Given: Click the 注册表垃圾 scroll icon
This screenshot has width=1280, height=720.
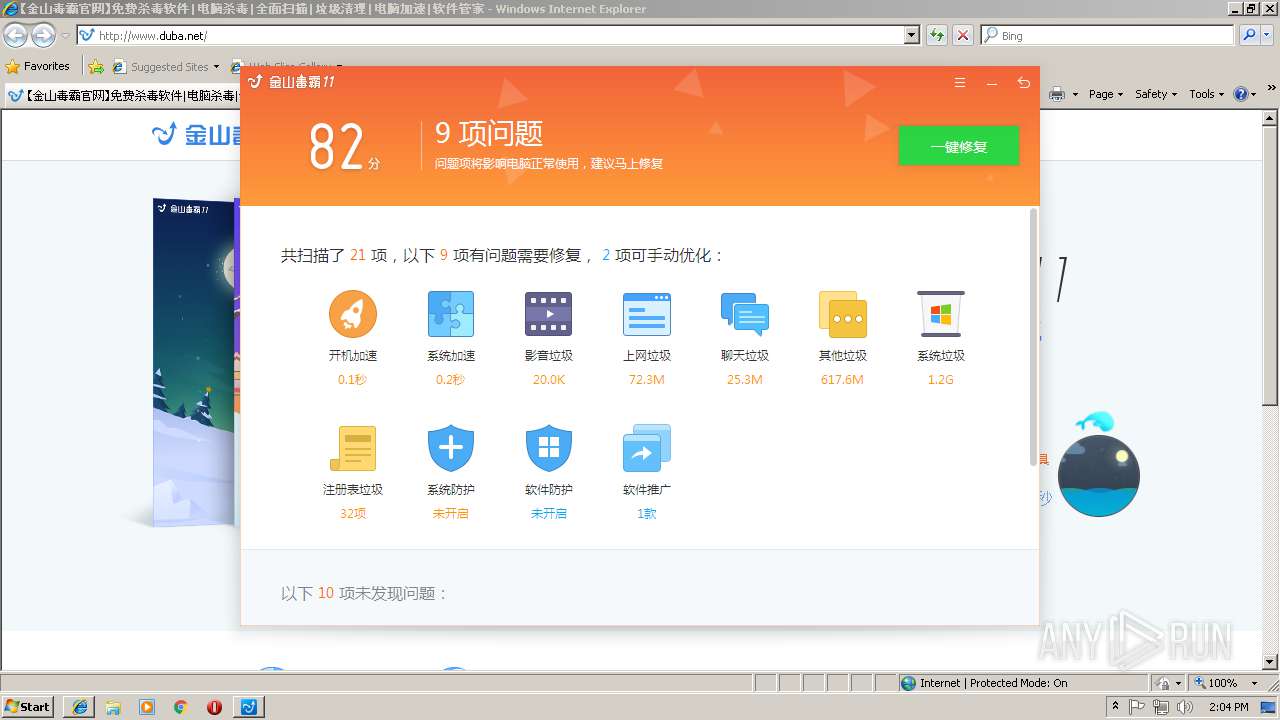Looking at the screenshot, I should [353, 448].
